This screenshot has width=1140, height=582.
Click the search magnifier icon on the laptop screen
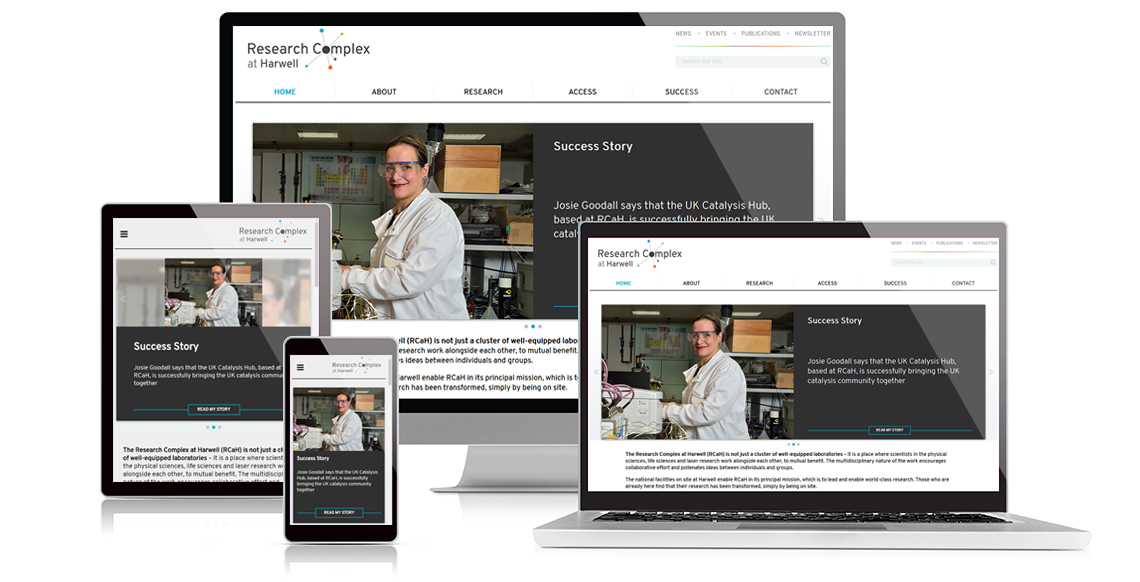[x=992, y=262]
